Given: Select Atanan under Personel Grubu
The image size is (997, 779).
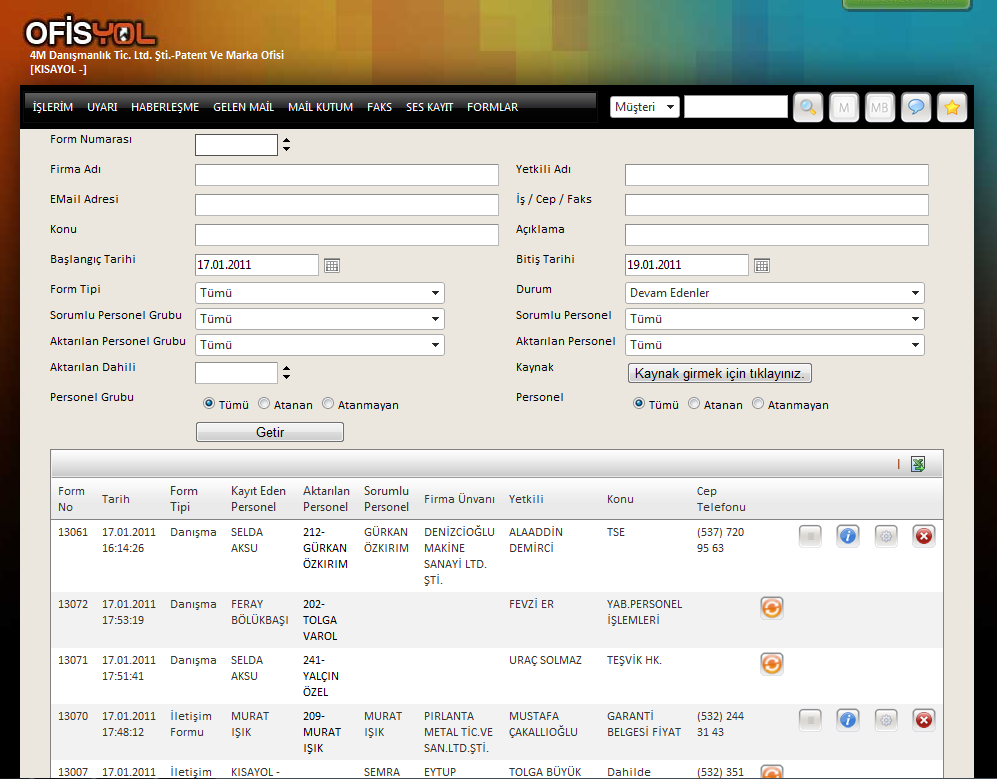Looking at the screenshot, I should [264, 404].
